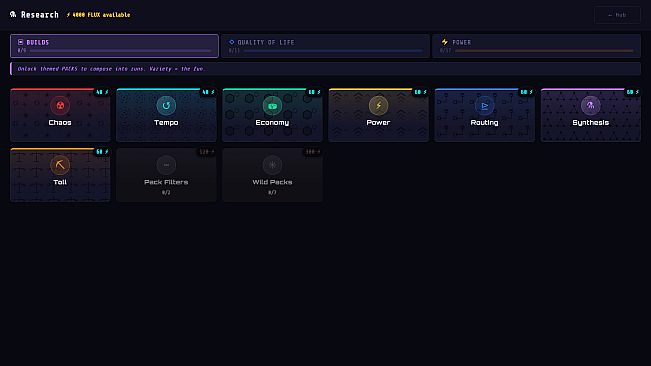Click the "Pack Filters" label

click(x=166, y=182)
